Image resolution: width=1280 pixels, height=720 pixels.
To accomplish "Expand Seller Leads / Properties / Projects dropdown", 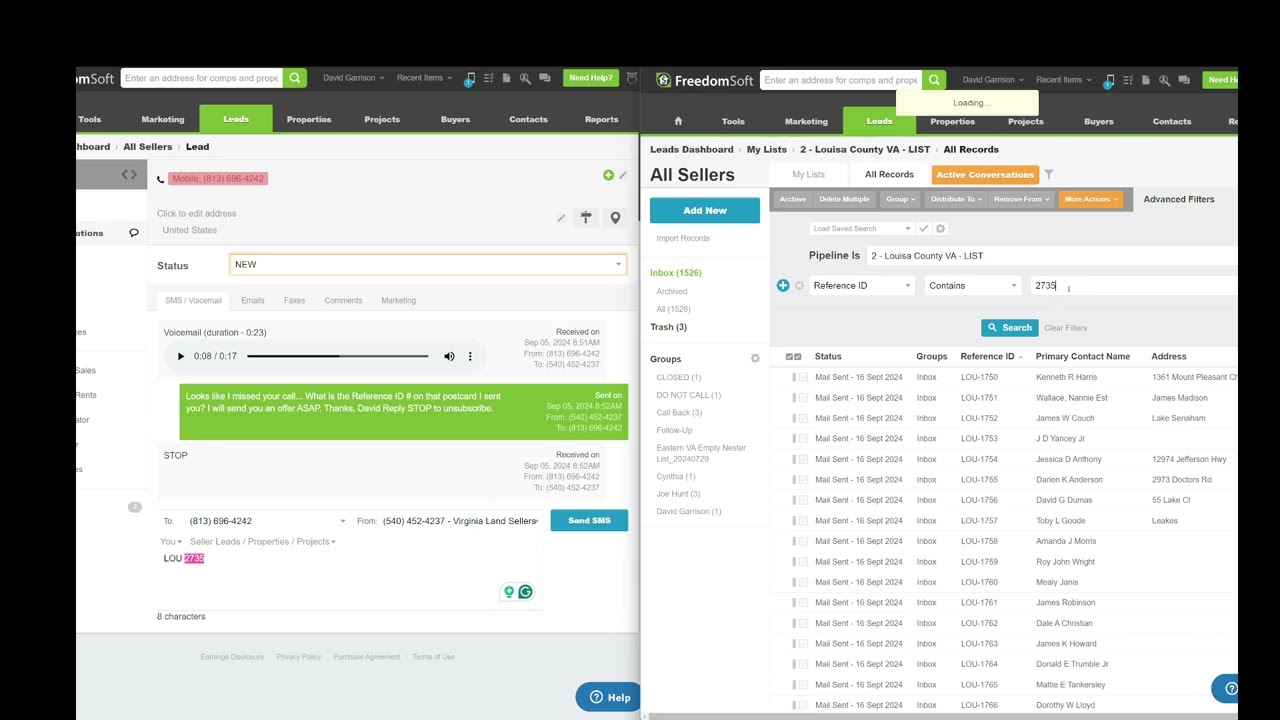I will click(263, 542).
